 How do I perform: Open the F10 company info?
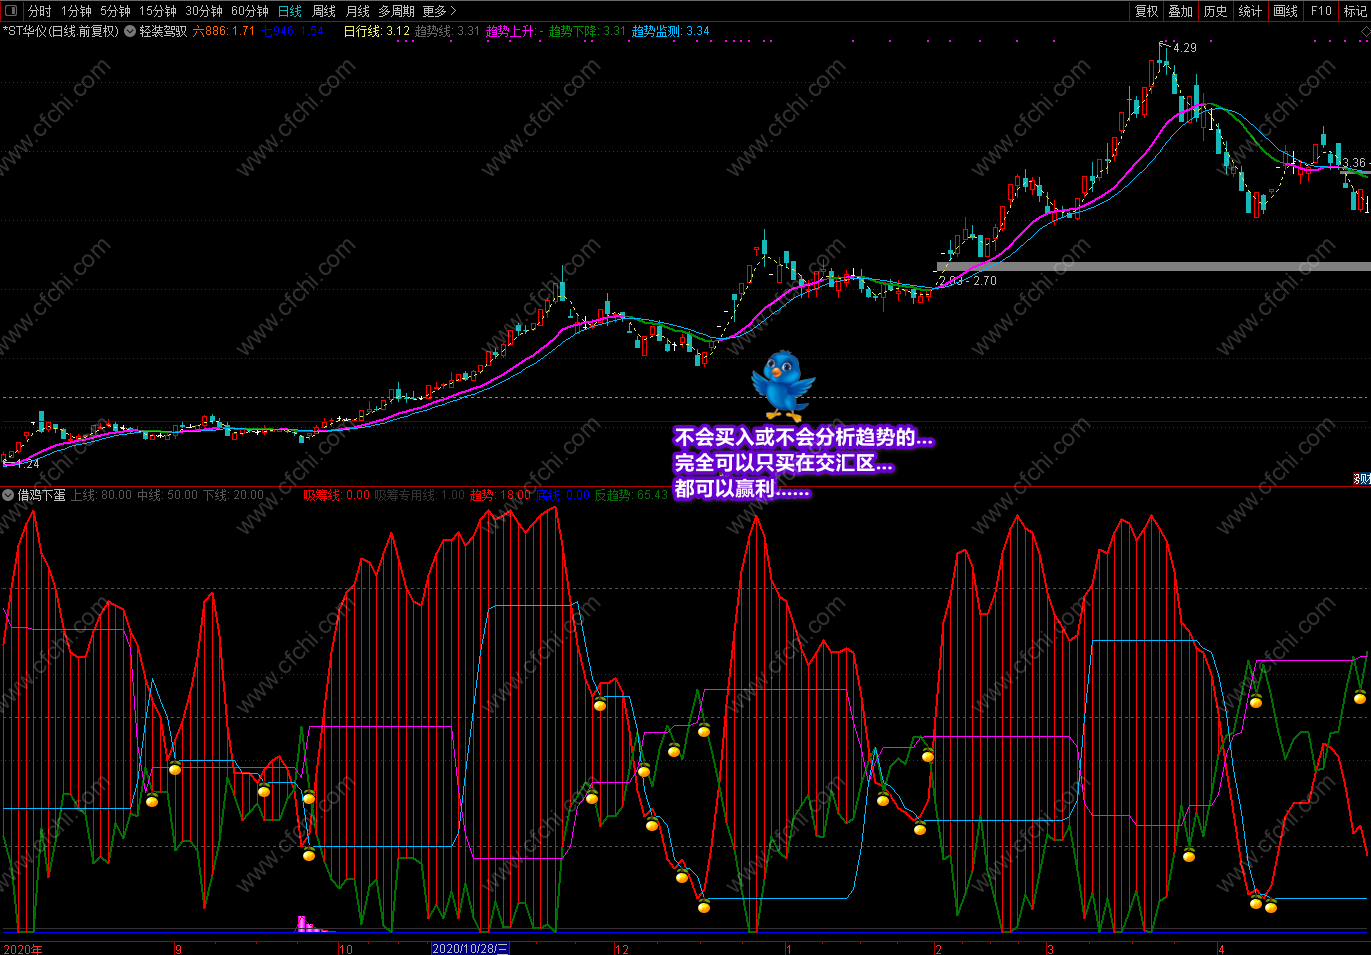tap(1321, 11)
